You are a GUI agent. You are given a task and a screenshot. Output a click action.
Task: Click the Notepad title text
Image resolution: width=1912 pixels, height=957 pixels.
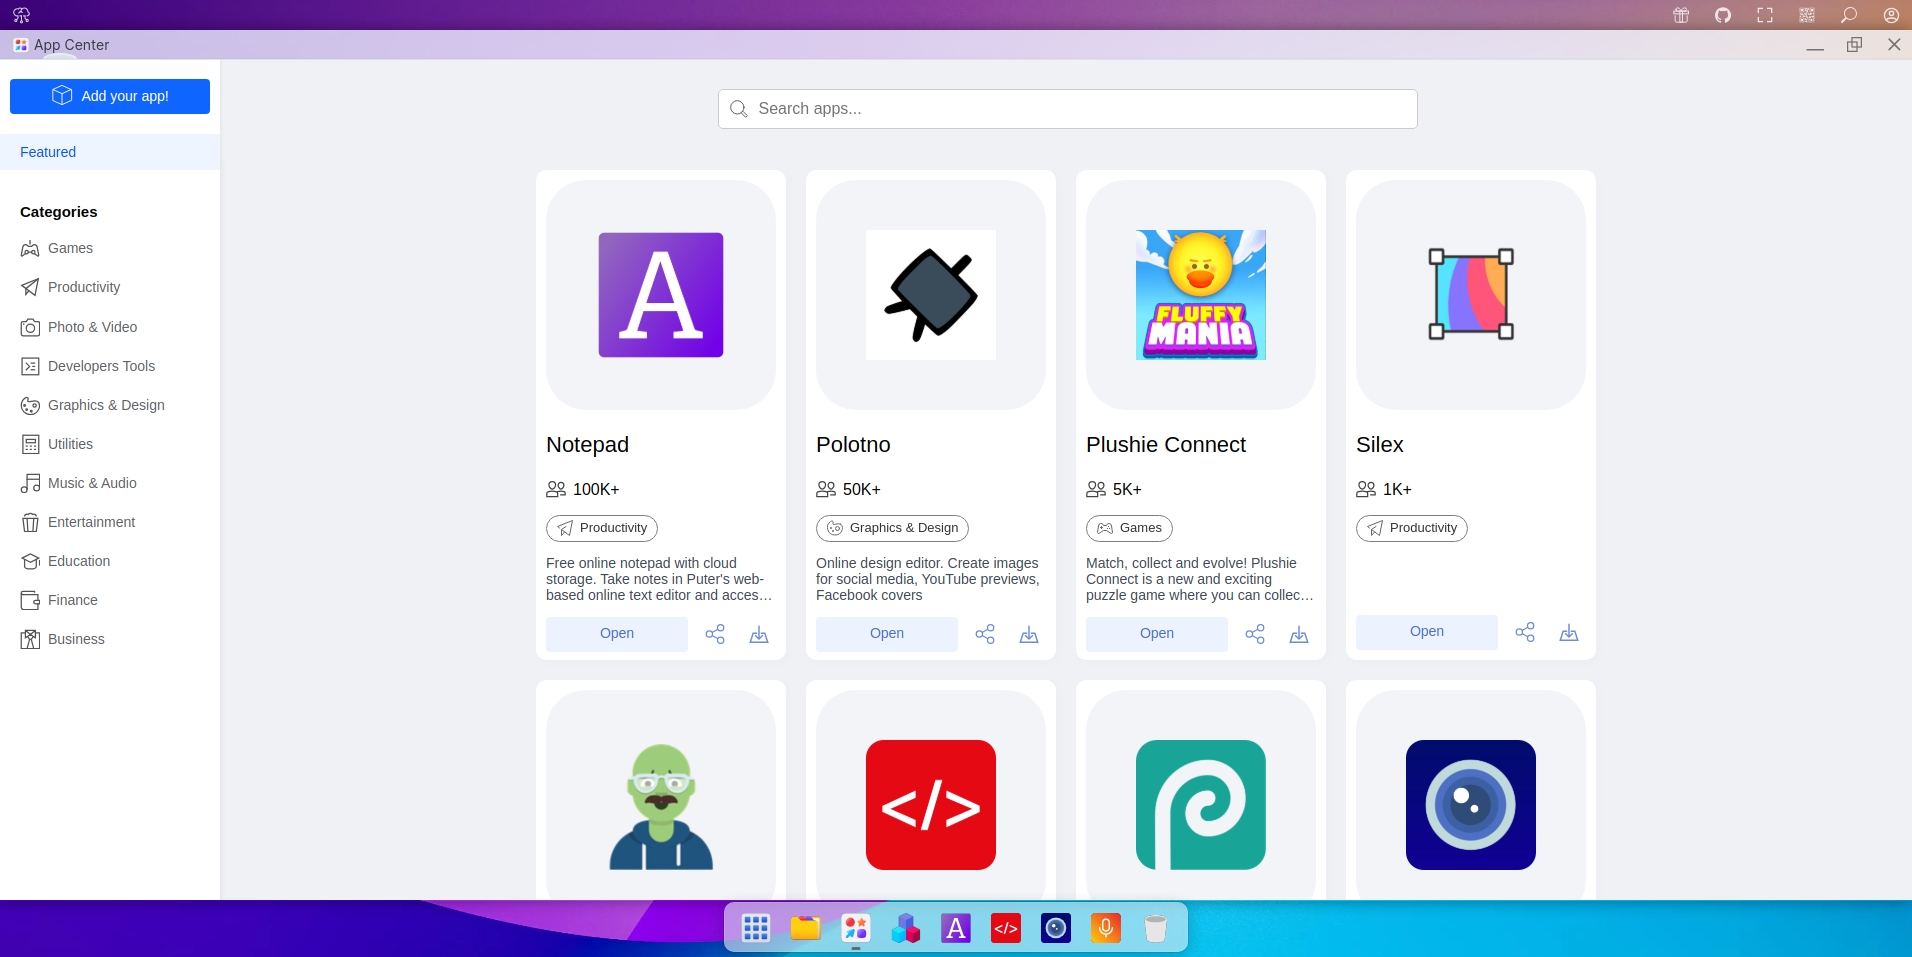(x=587, y=445)
